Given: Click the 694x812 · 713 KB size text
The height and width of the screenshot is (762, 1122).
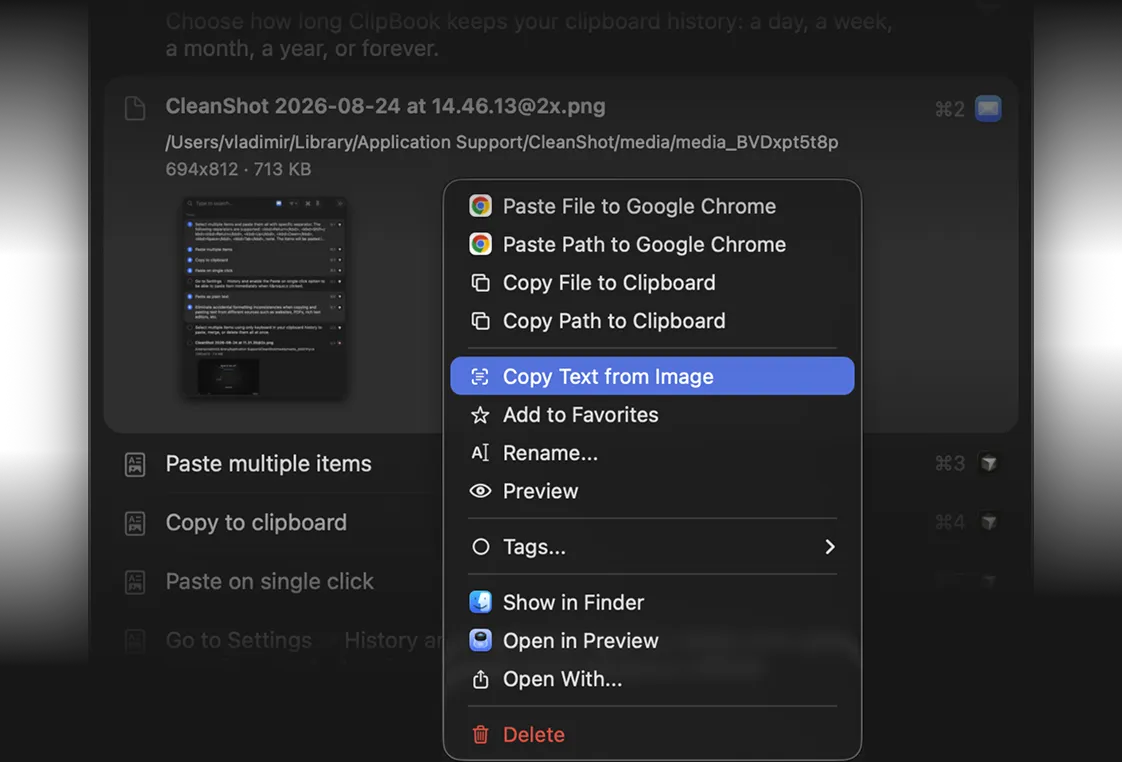Looking at the screenshot, I should click(238, 170).
